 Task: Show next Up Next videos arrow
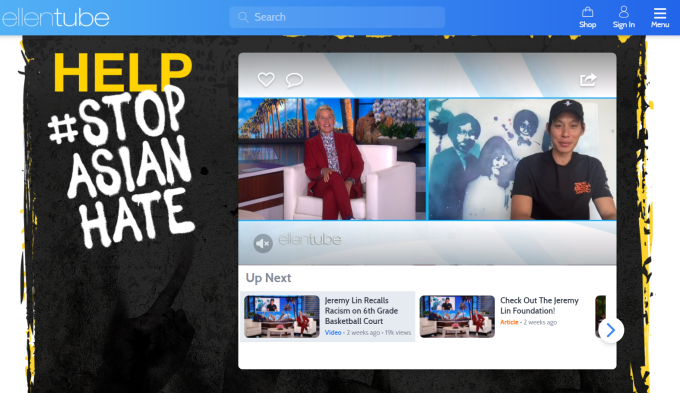pos(611,330)
